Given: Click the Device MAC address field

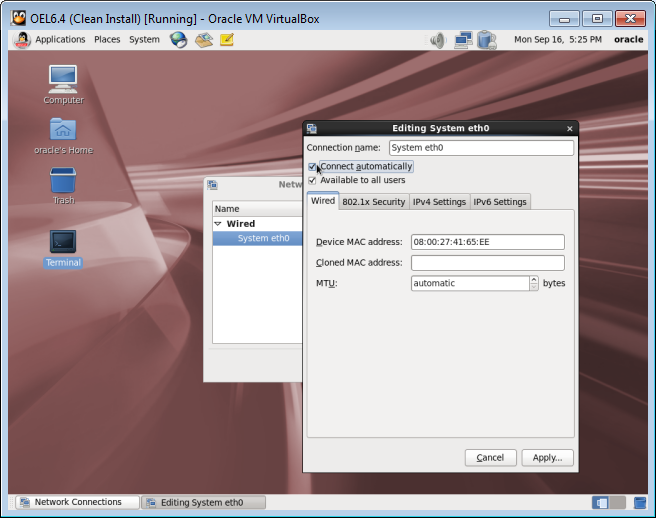Looking at the screenshot, I should pyautogui.click(x=487, y=242).
